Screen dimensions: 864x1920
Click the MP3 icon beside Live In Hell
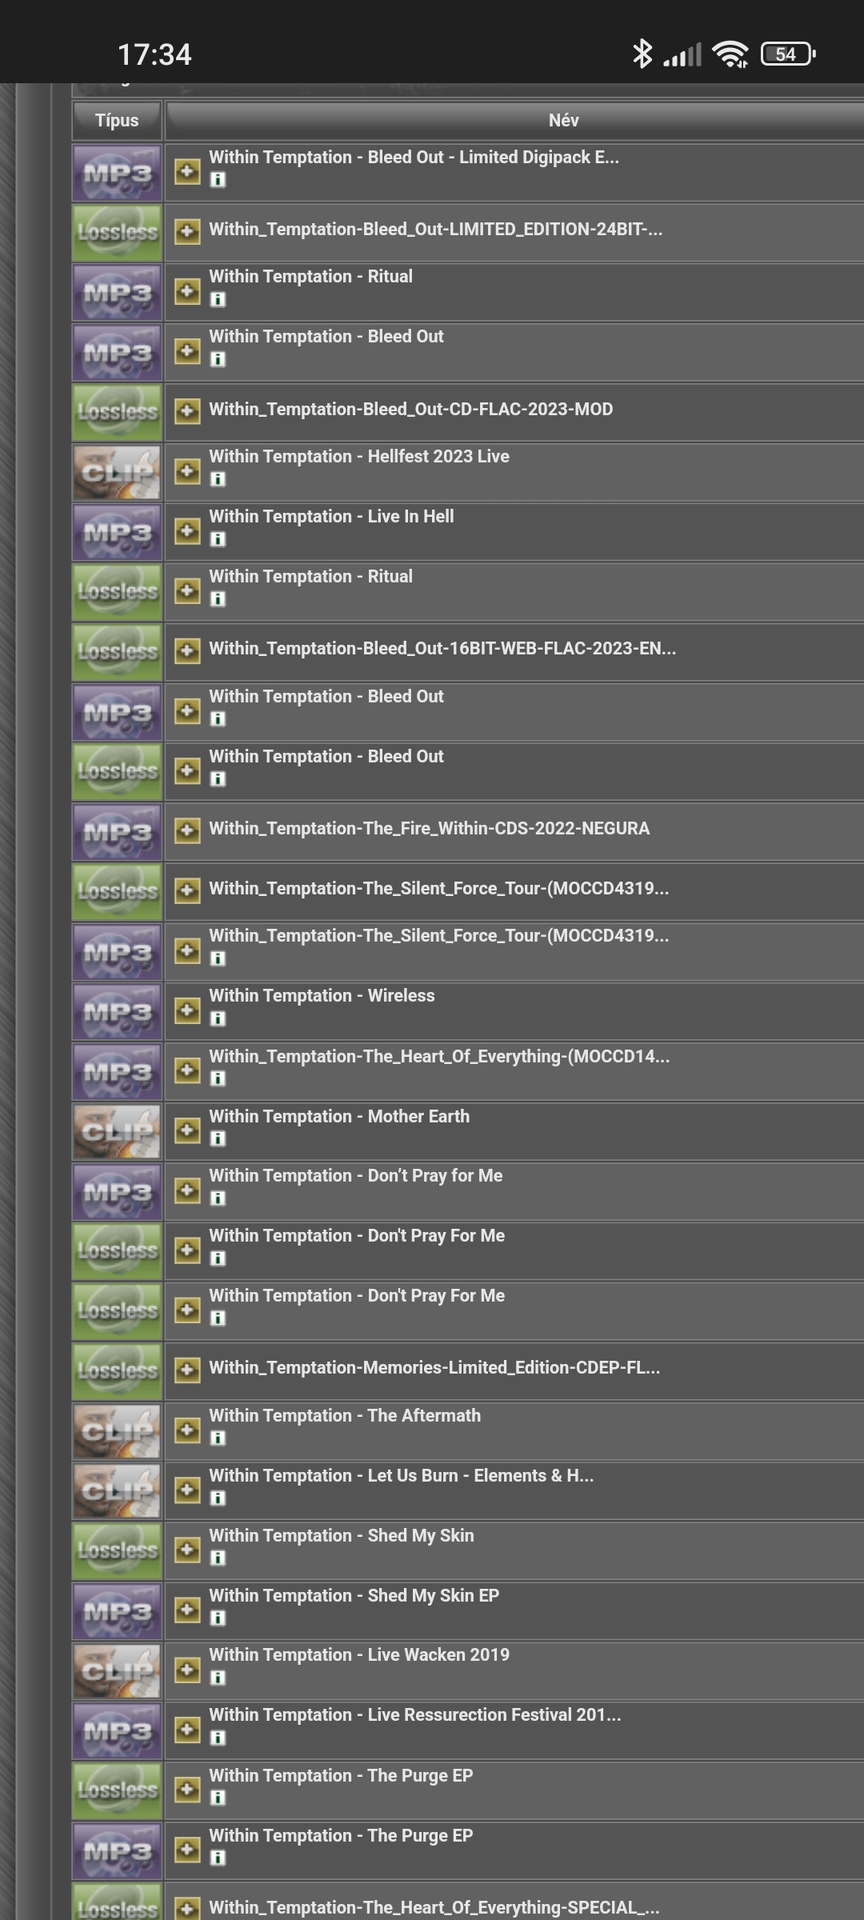[x=117, y=533]
